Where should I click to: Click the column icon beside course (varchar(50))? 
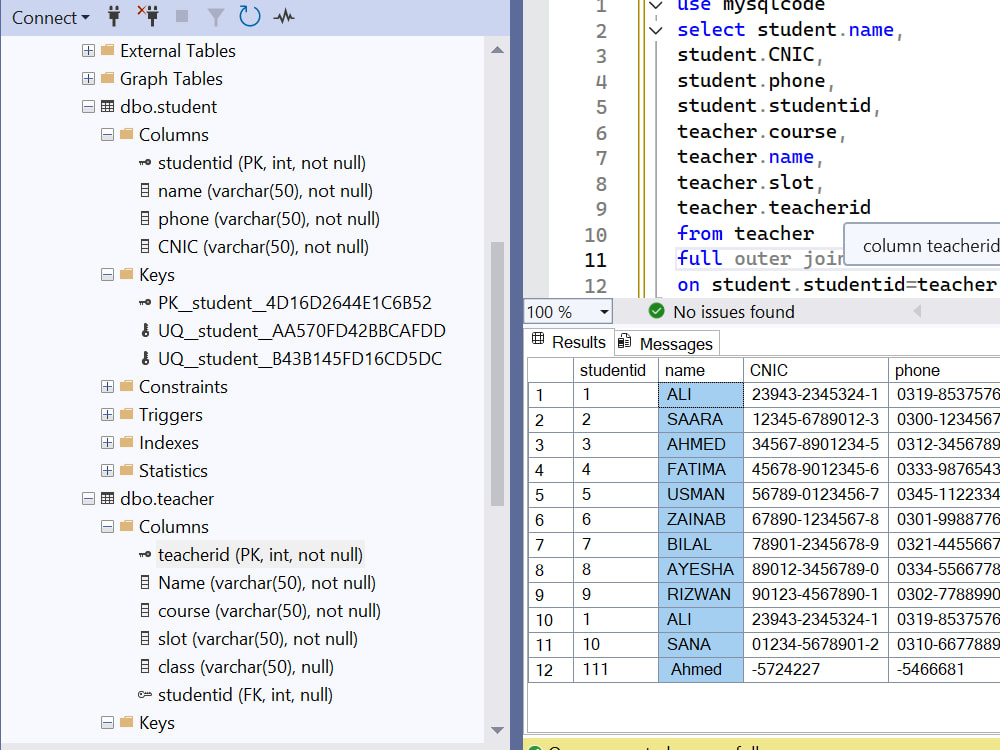pyautogui.click(x=145, y=610)
